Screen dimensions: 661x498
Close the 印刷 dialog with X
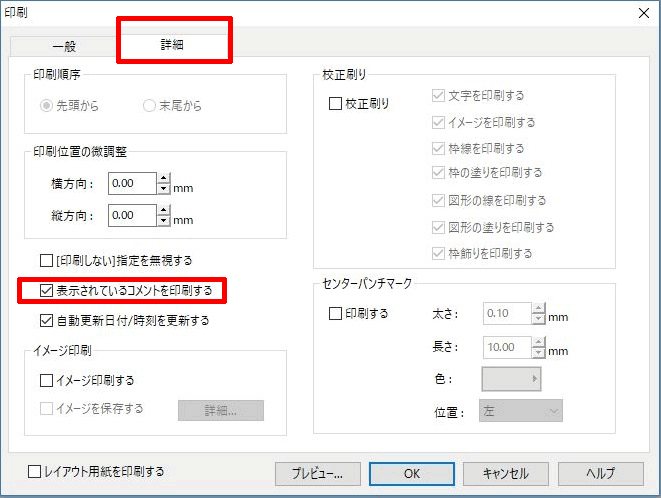click(x=644, y=13)
